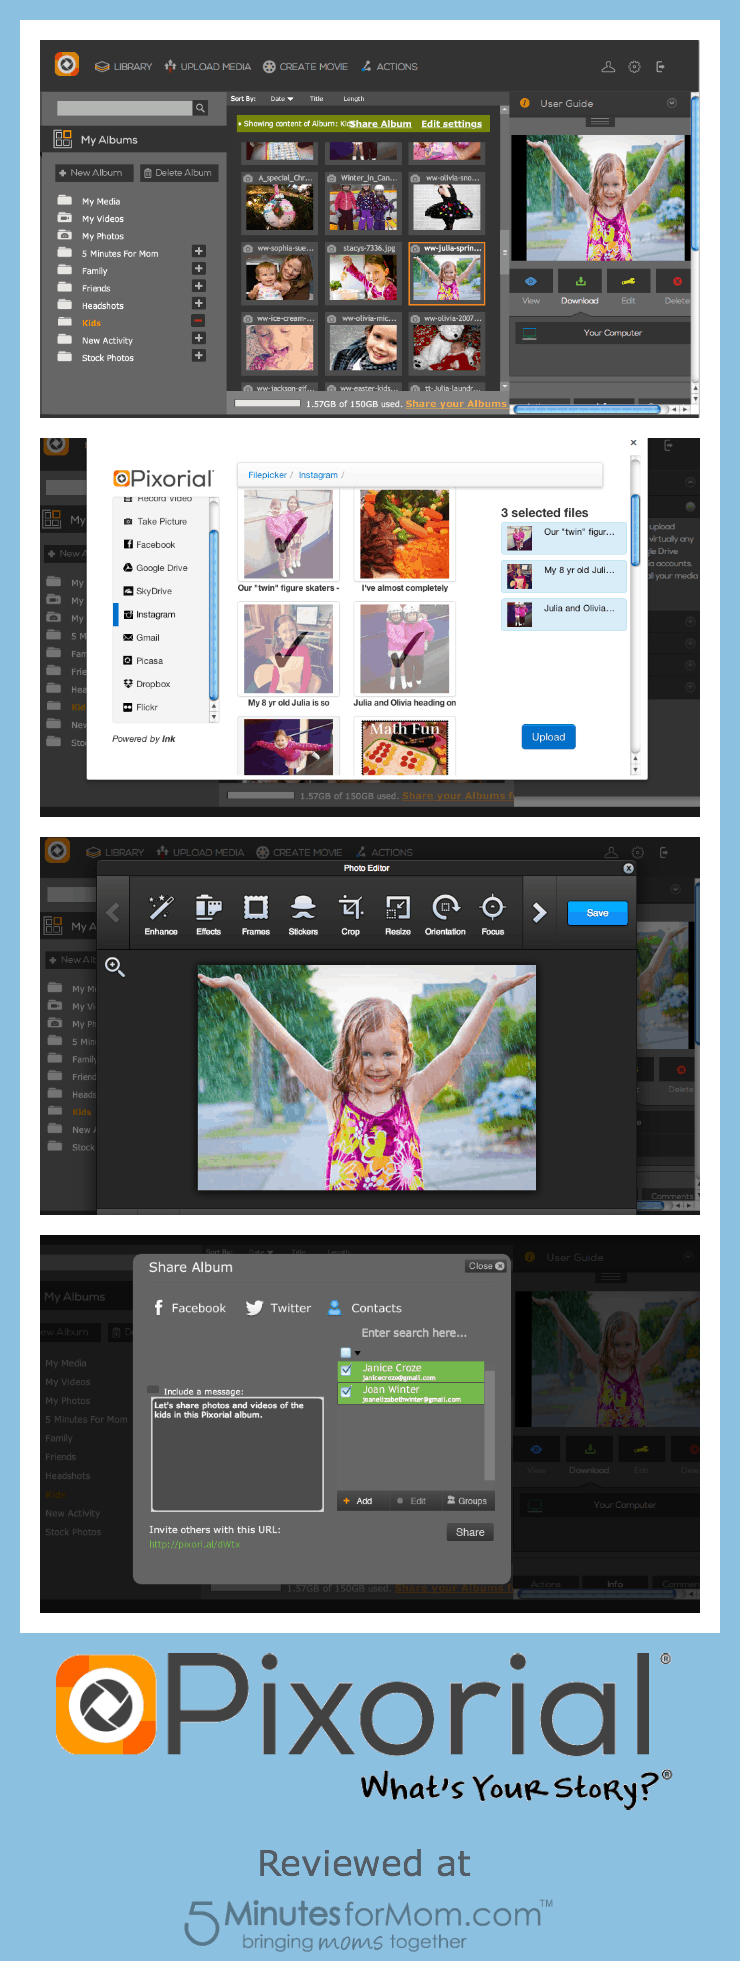Open settings gear in undimmed library header
The image size is (740, 1961).
[x=634, y=67]
